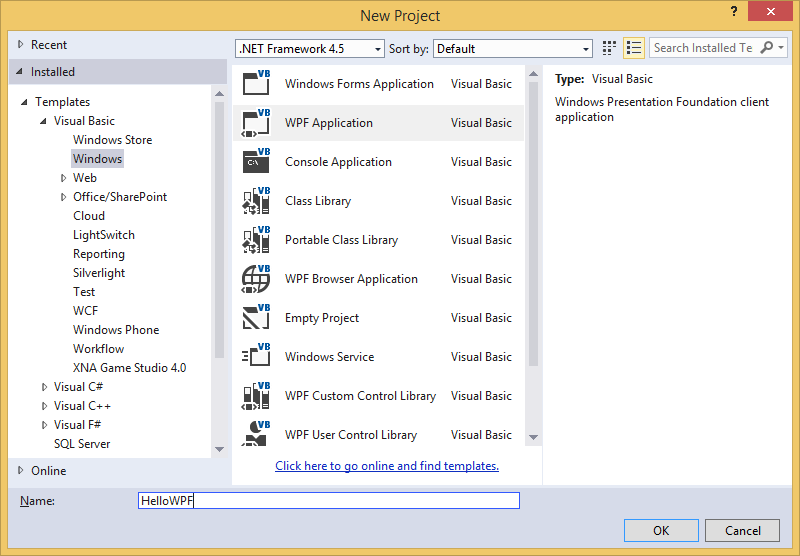Select XNA Game Studio 4.0 category
Viewport: 800px width, 556px height.
coord(129,368)
